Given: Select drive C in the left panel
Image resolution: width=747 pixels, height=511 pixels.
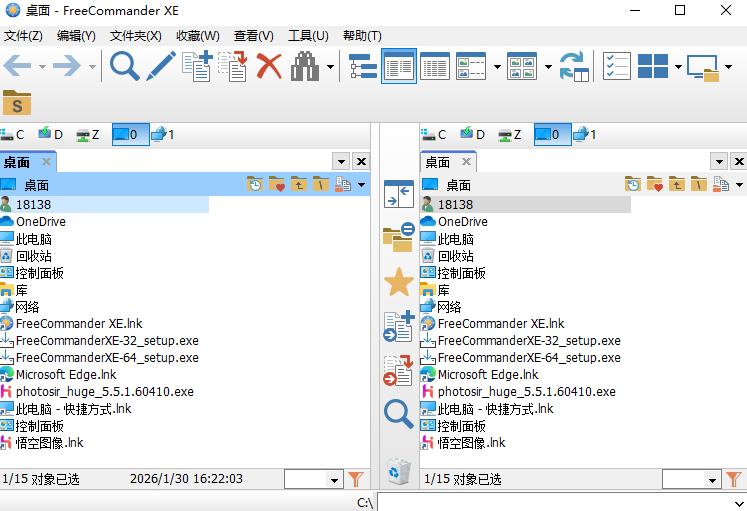Looking at the screenshot, I should point(12,135).
